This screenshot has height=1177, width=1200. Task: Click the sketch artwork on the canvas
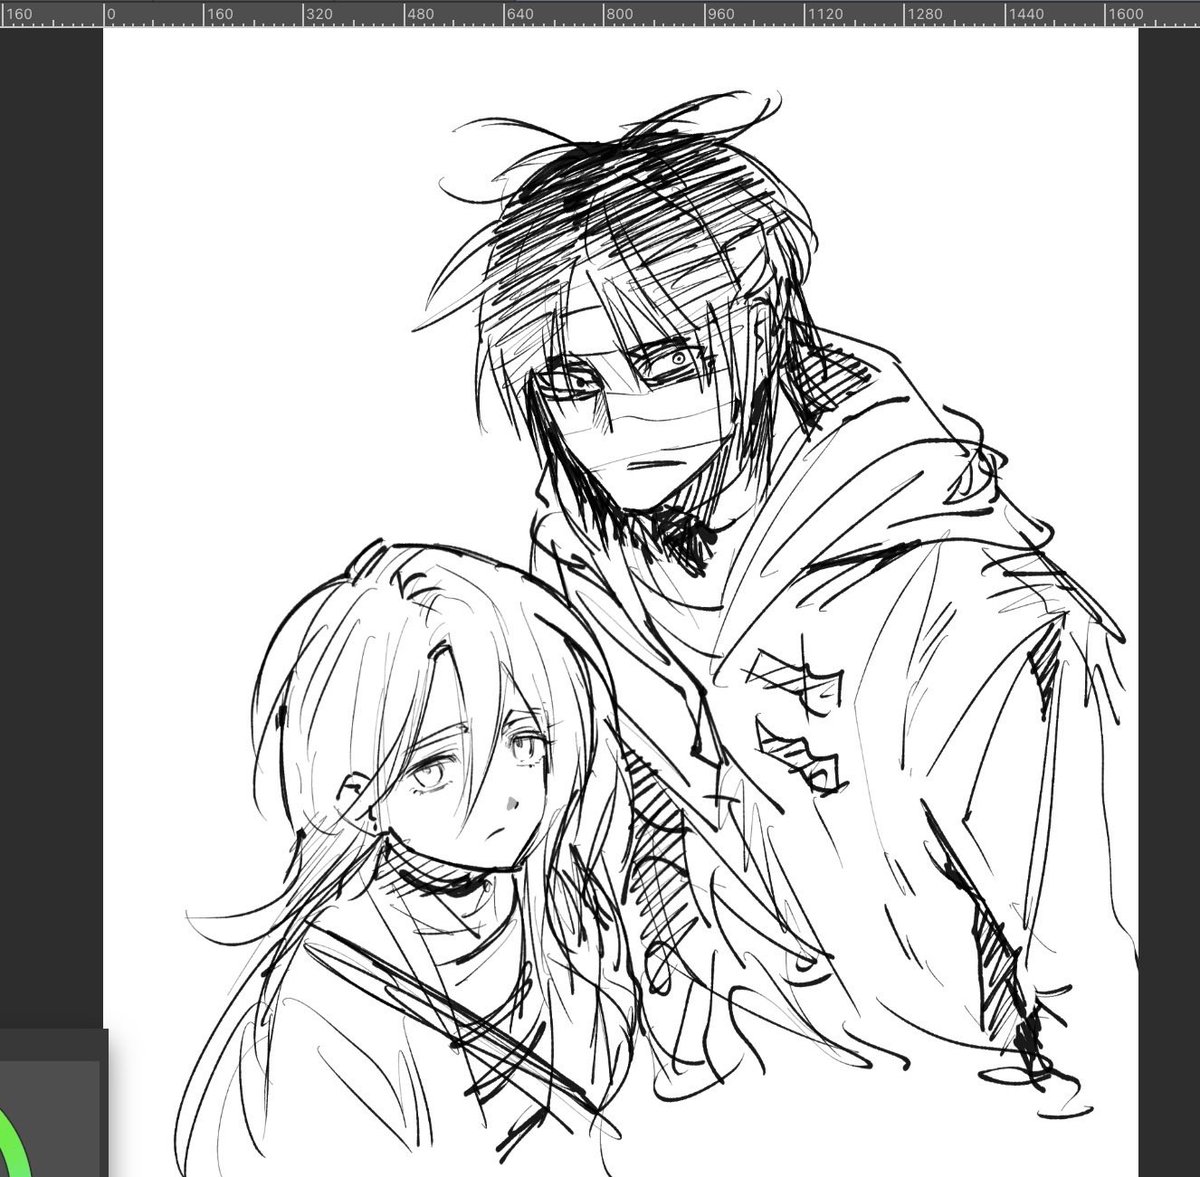[x=621, y=602]
